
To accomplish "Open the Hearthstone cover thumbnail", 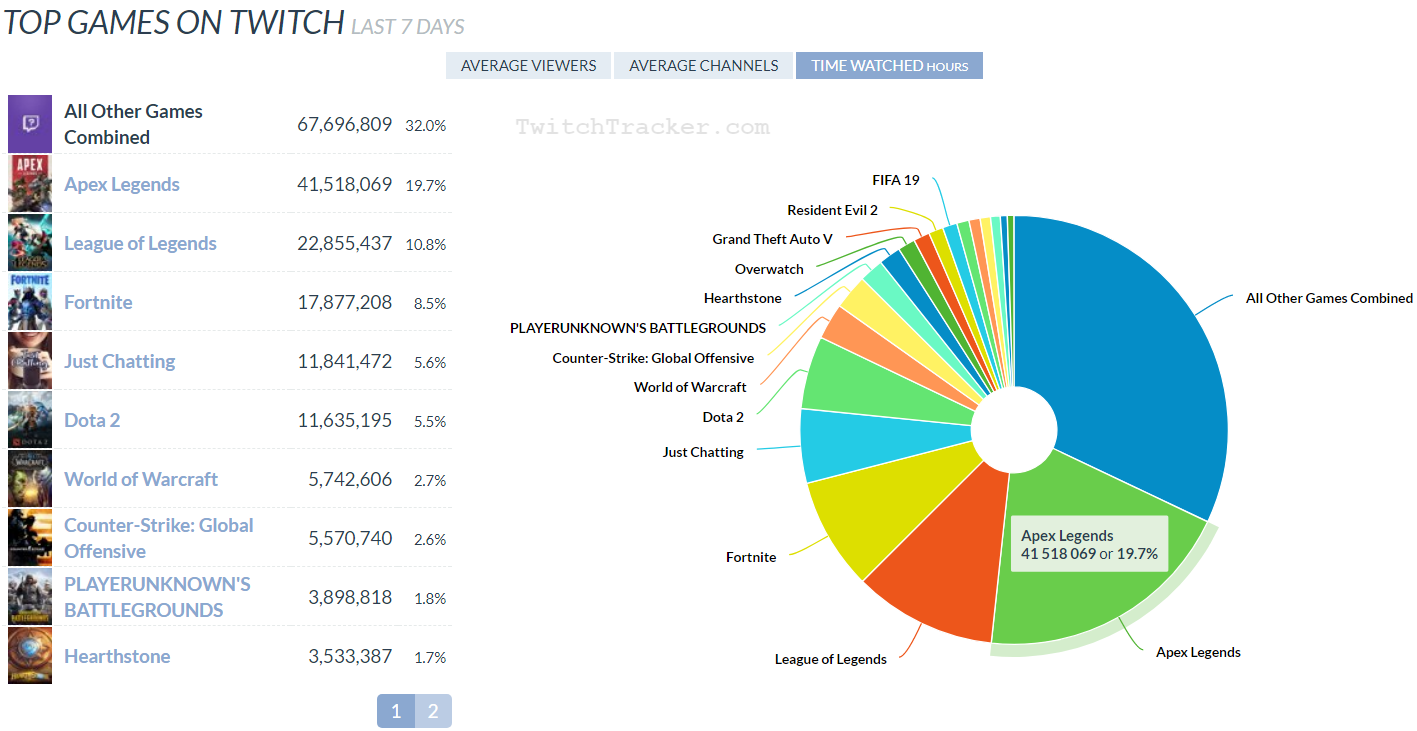I will tap(30, 656).
